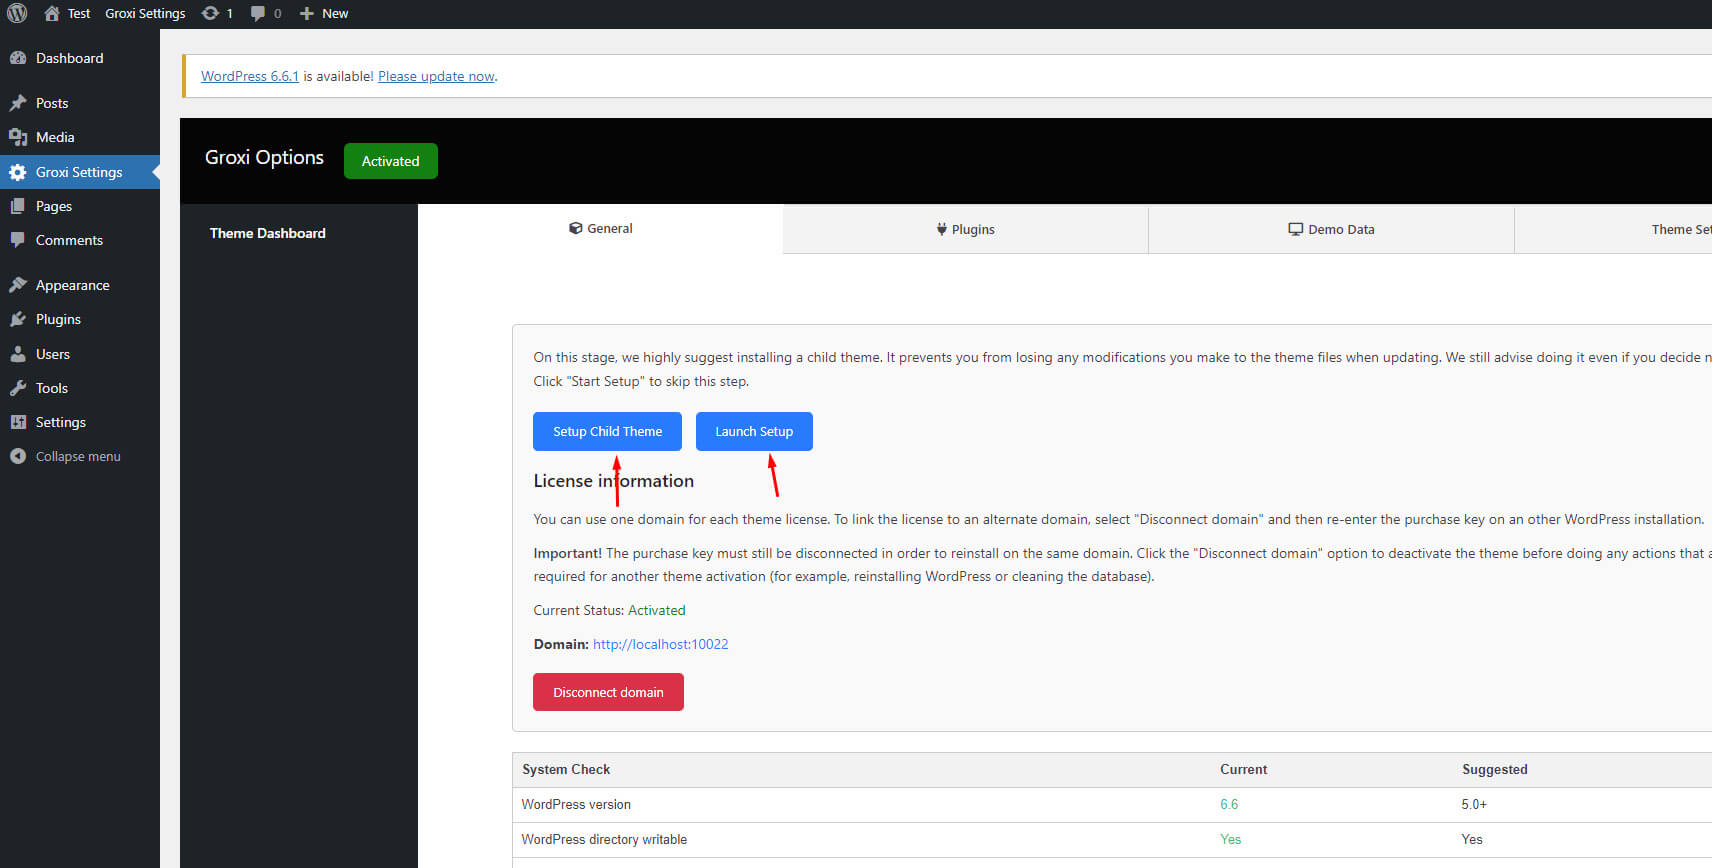
Task: Select Theme Dashboard in the left panel
Action: pyautogui.click(x=268, y=233)
